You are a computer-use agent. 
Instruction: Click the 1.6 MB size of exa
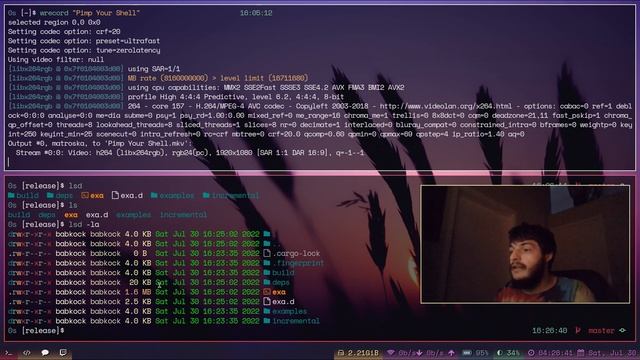(138, 292)
